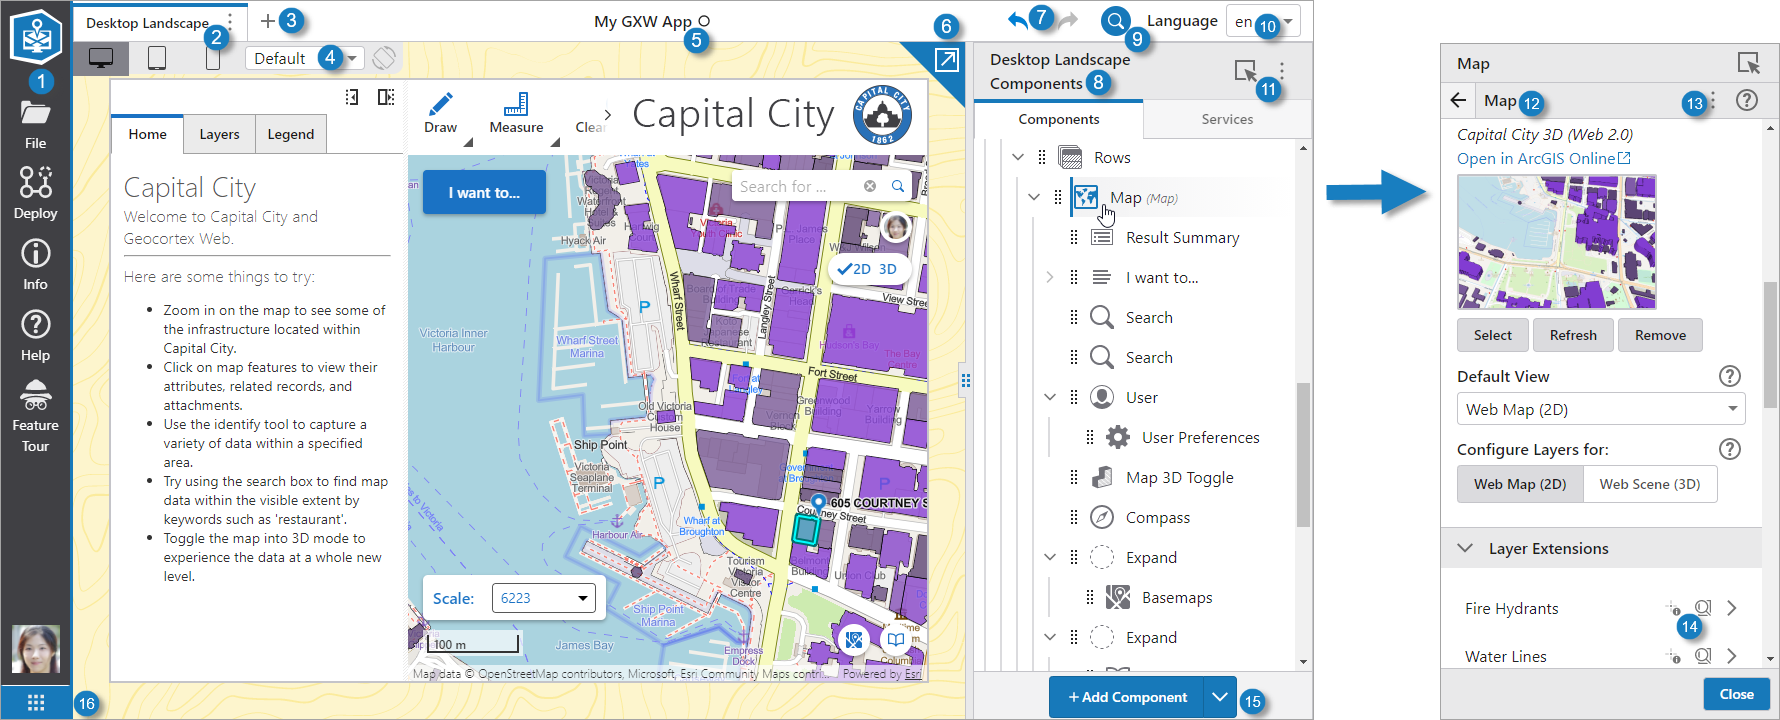Select Web Scene (3D) layer configuration
This screenshot has height=720, width=1780.
1649,484
